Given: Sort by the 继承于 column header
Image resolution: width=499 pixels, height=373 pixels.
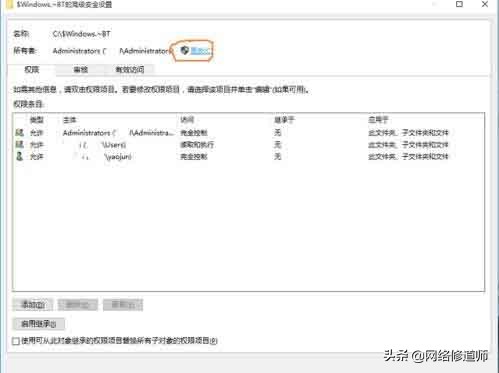Looking at the screenshot, I should click(x=284, y=120).
